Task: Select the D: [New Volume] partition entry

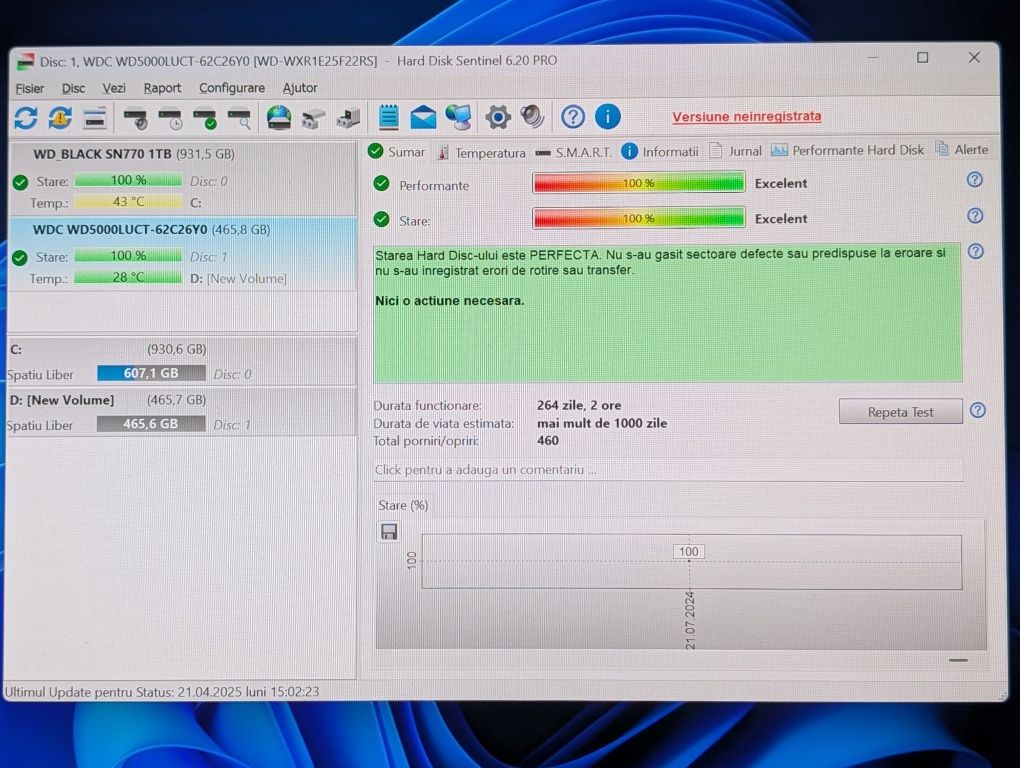Action: pyautogui.click(x=181, y=412)
